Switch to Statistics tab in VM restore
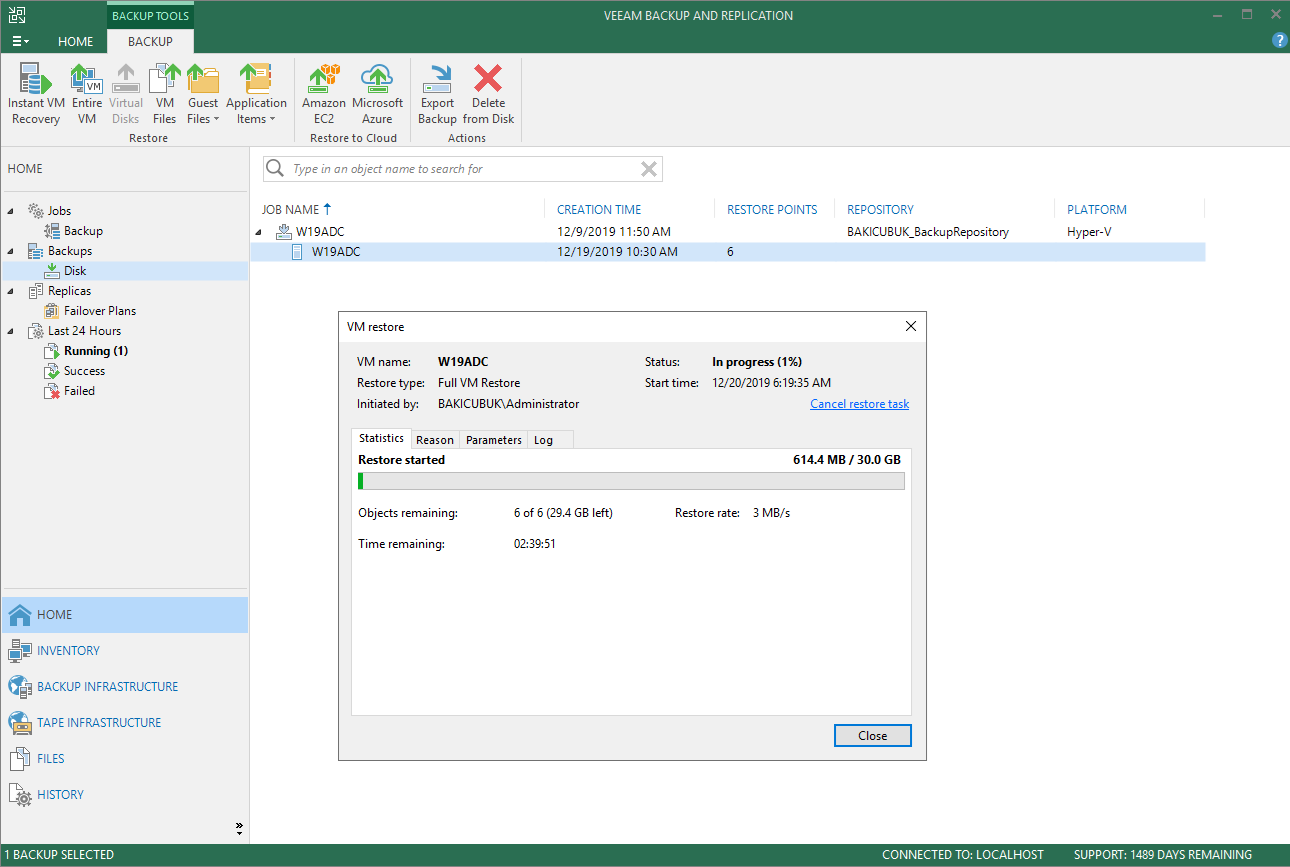 (381, 438)
